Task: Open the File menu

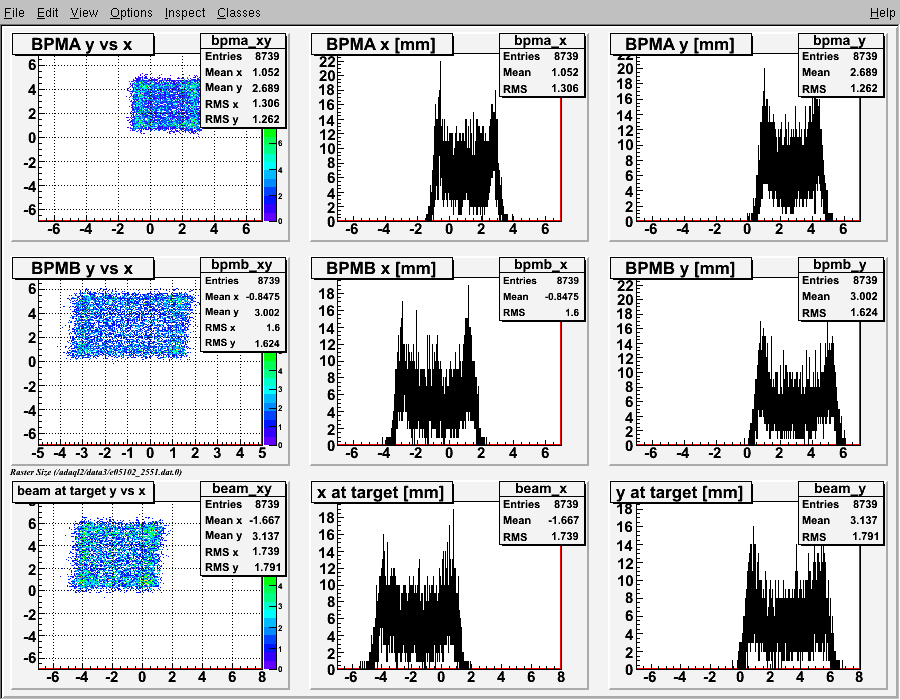Action: (x=14, y=12)
